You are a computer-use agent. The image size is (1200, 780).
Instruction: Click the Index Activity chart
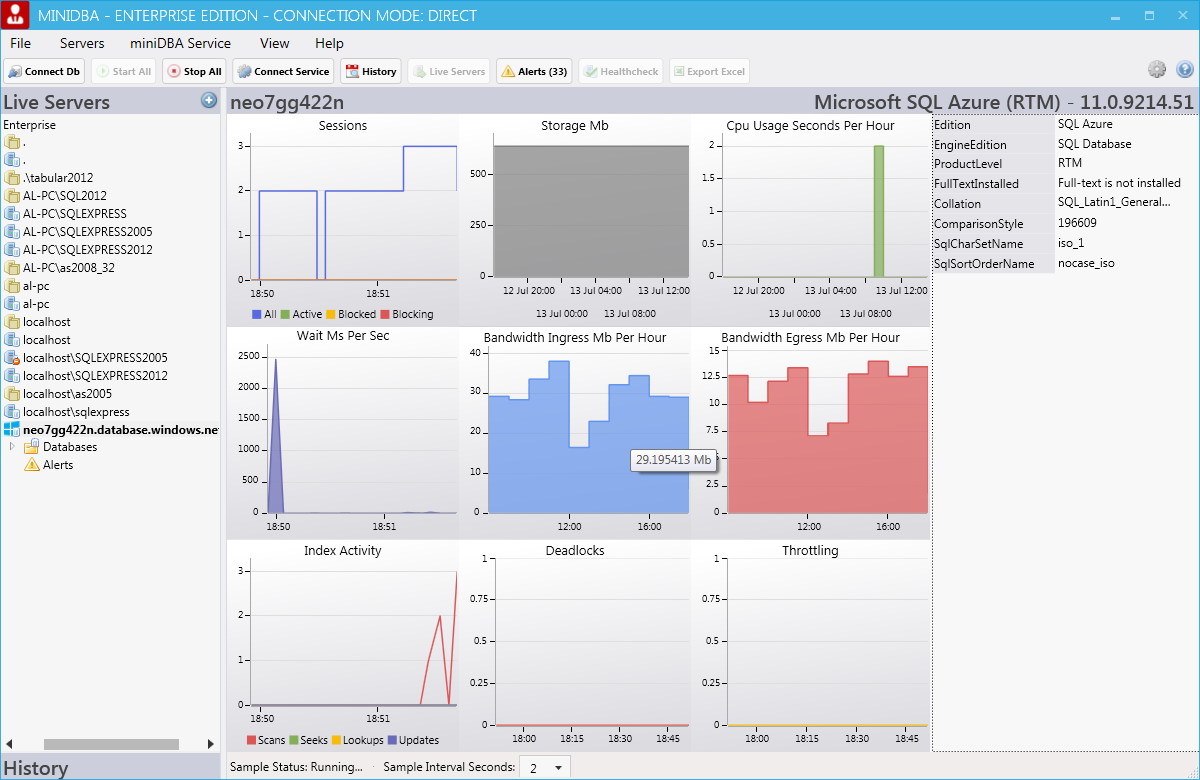click(342, 645)
